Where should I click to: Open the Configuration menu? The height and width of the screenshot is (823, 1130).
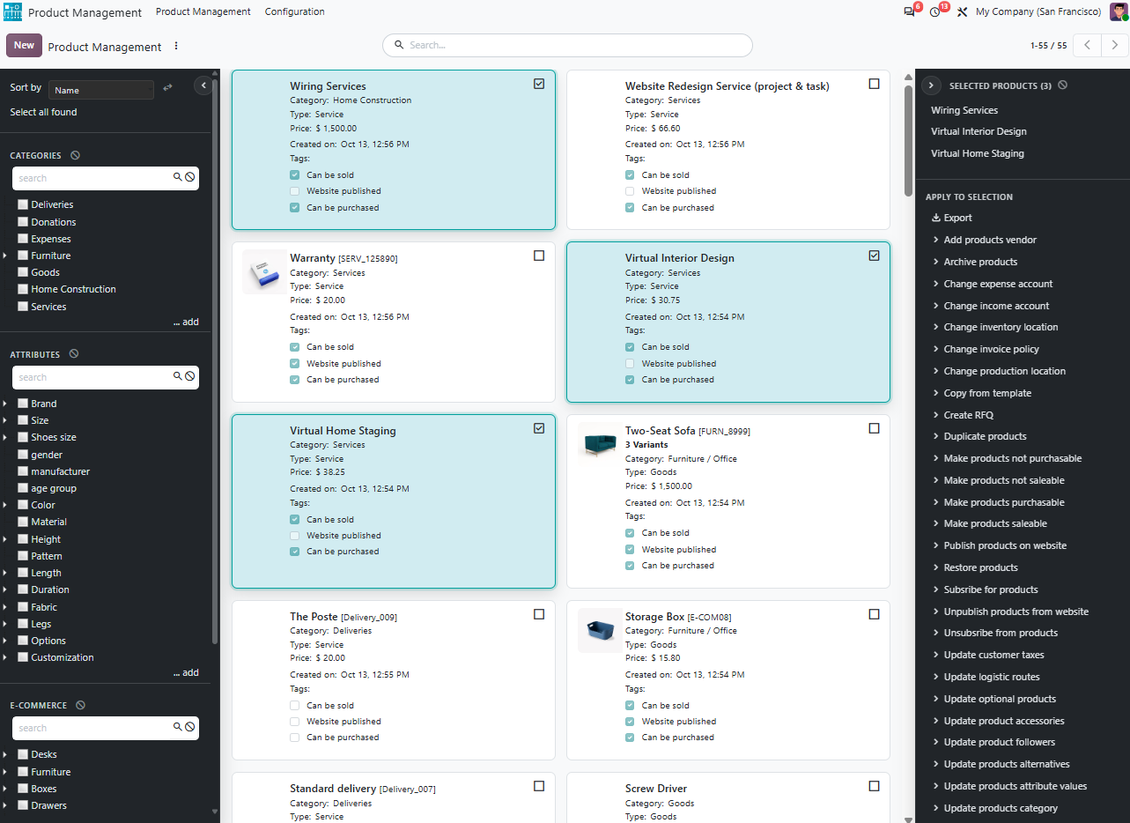click(295, 12)
